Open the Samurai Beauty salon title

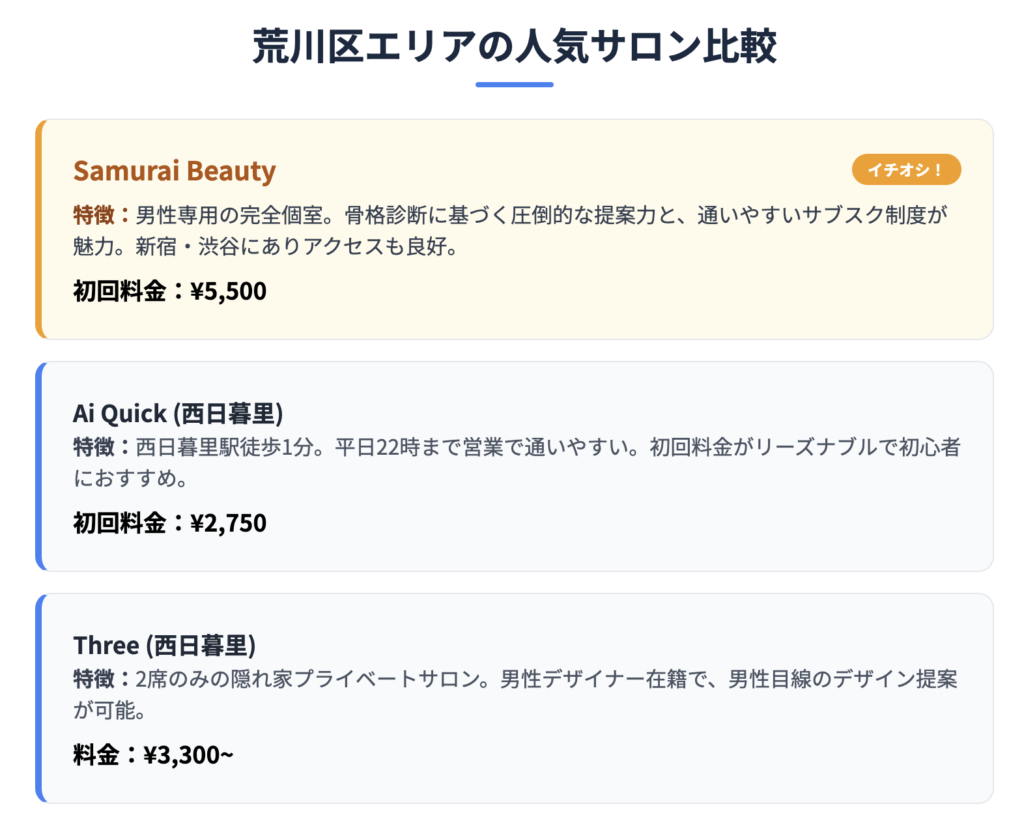click(x=174, y=170)
